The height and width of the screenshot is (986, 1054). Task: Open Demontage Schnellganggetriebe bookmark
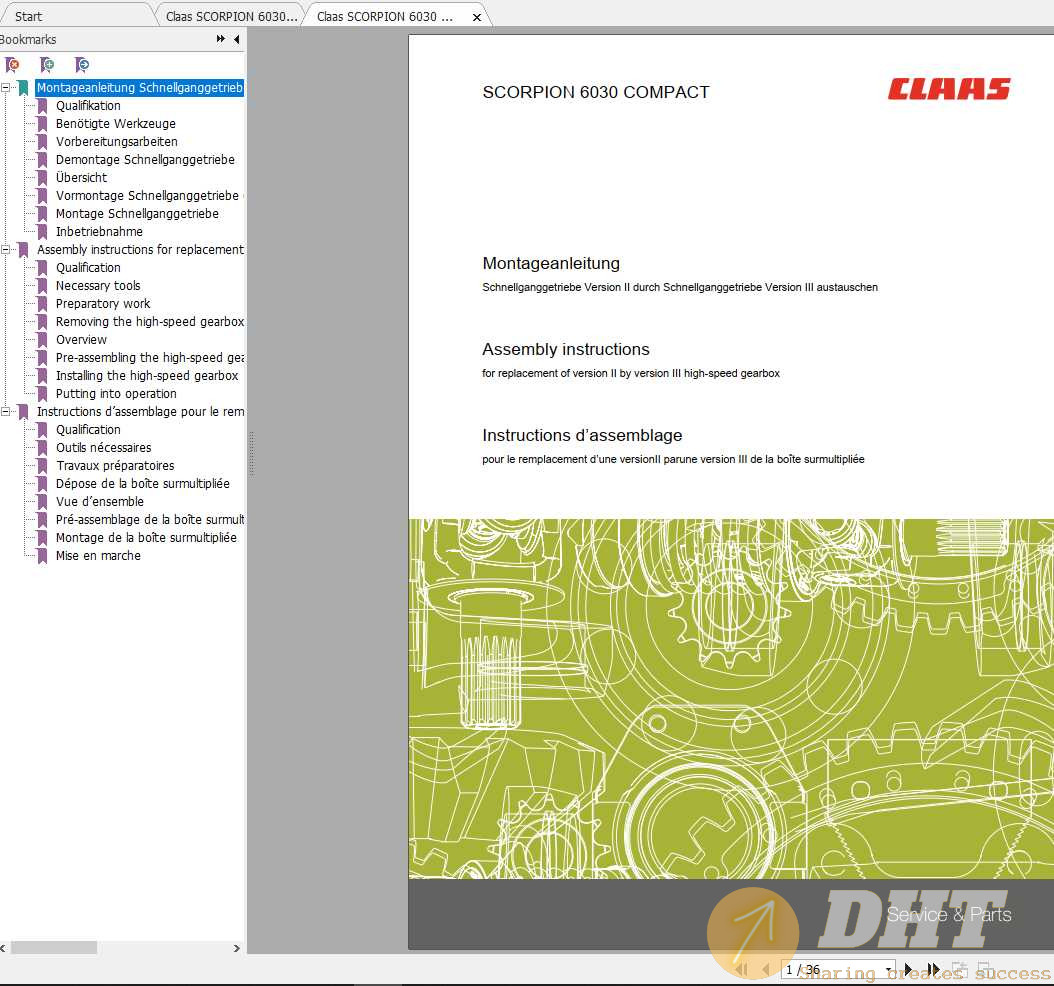pyautogui.click(x=145, y=159)
